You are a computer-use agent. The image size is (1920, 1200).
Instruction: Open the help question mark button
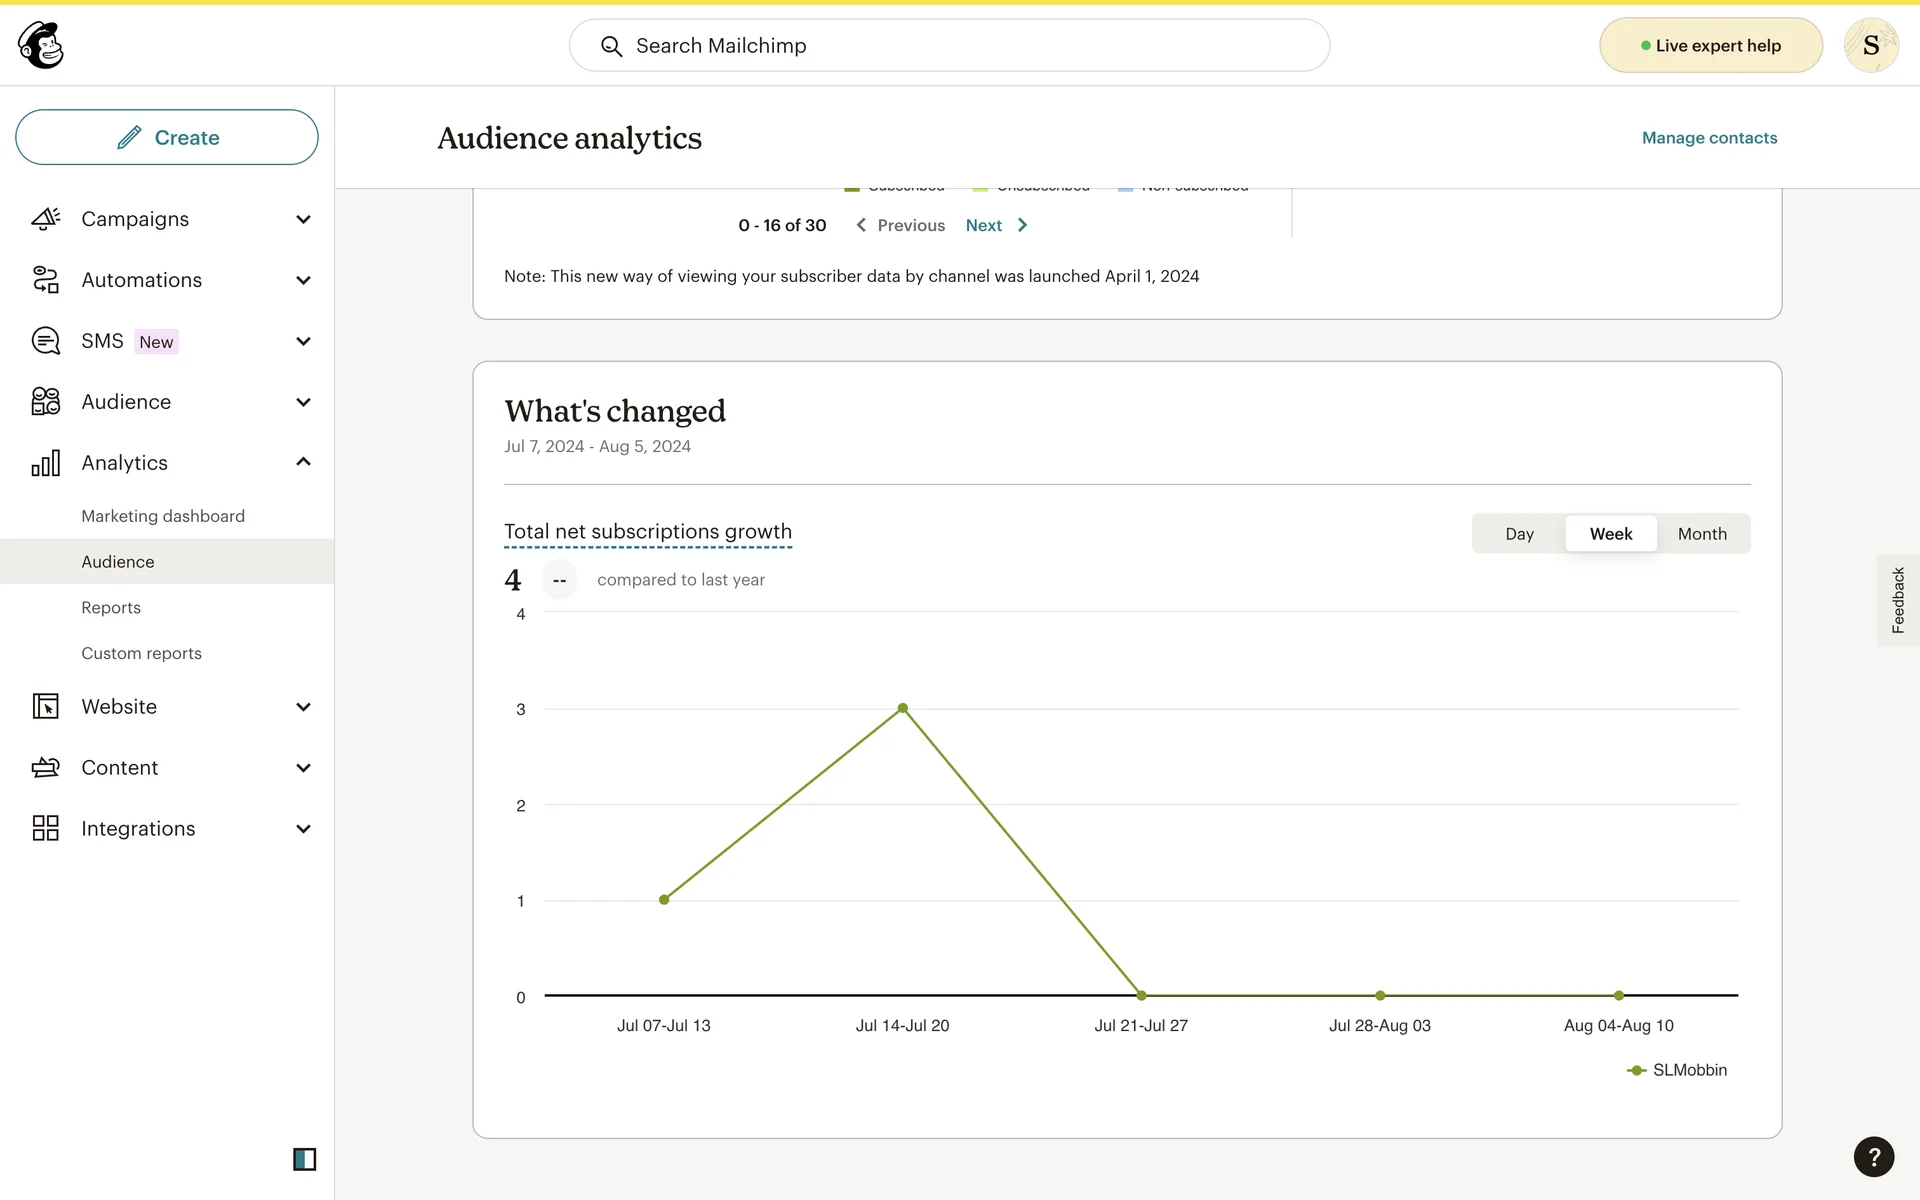pos(1873,1157)
